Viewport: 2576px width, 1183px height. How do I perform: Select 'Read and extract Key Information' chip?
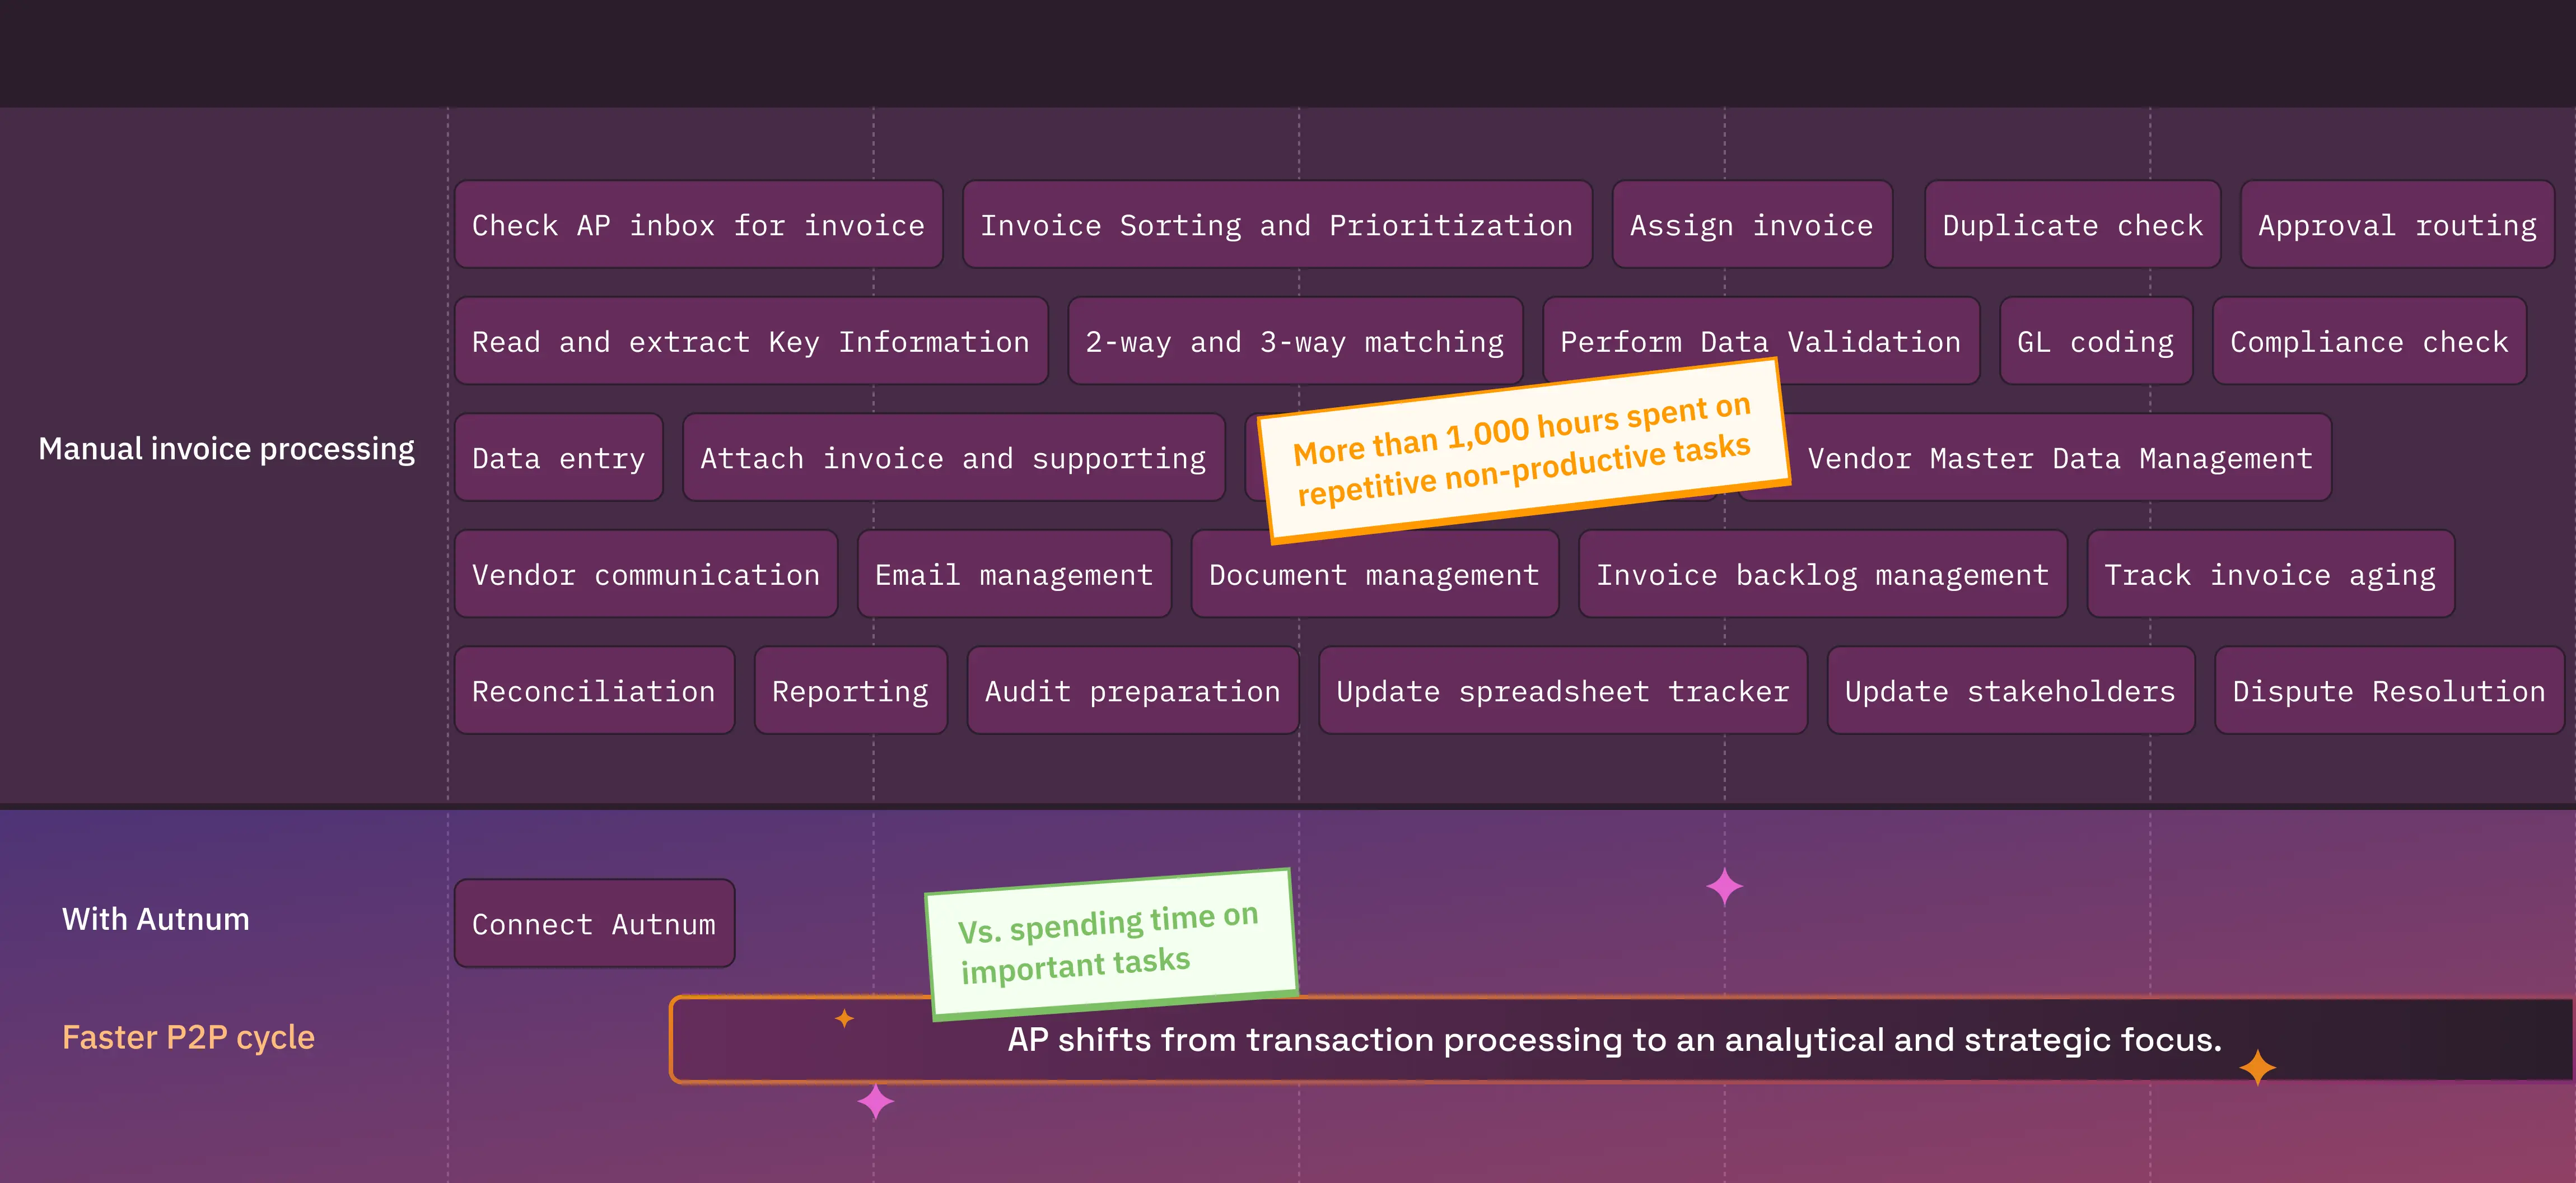751,341
